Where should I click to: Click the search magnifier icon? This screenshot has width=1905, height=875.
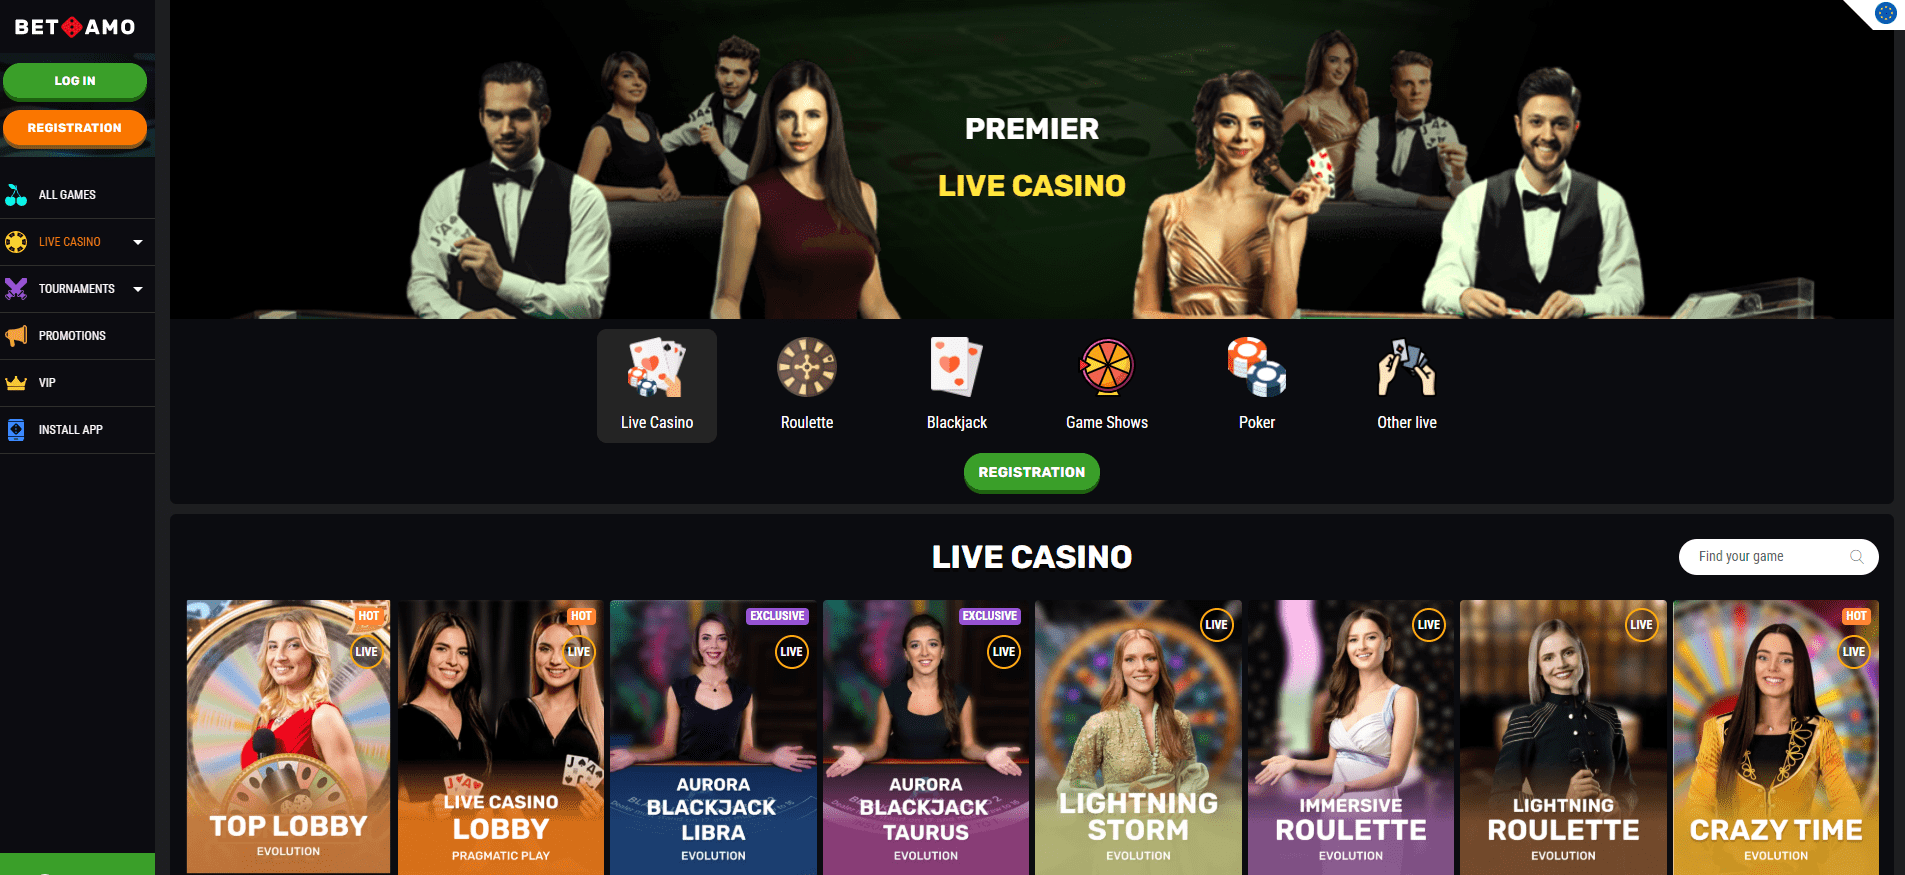[x=1857, y=557]
